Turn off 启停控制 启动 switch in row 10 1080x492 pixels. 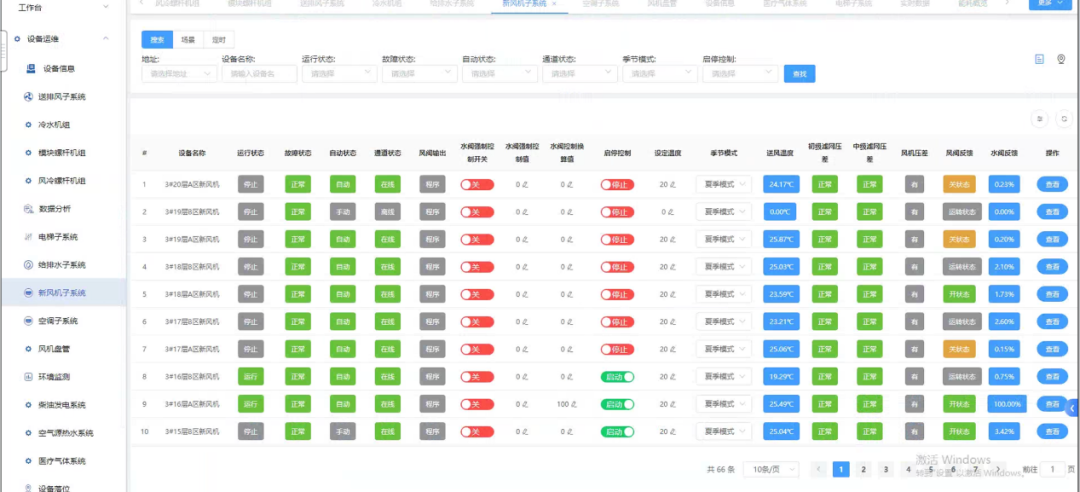coord(617,431)
